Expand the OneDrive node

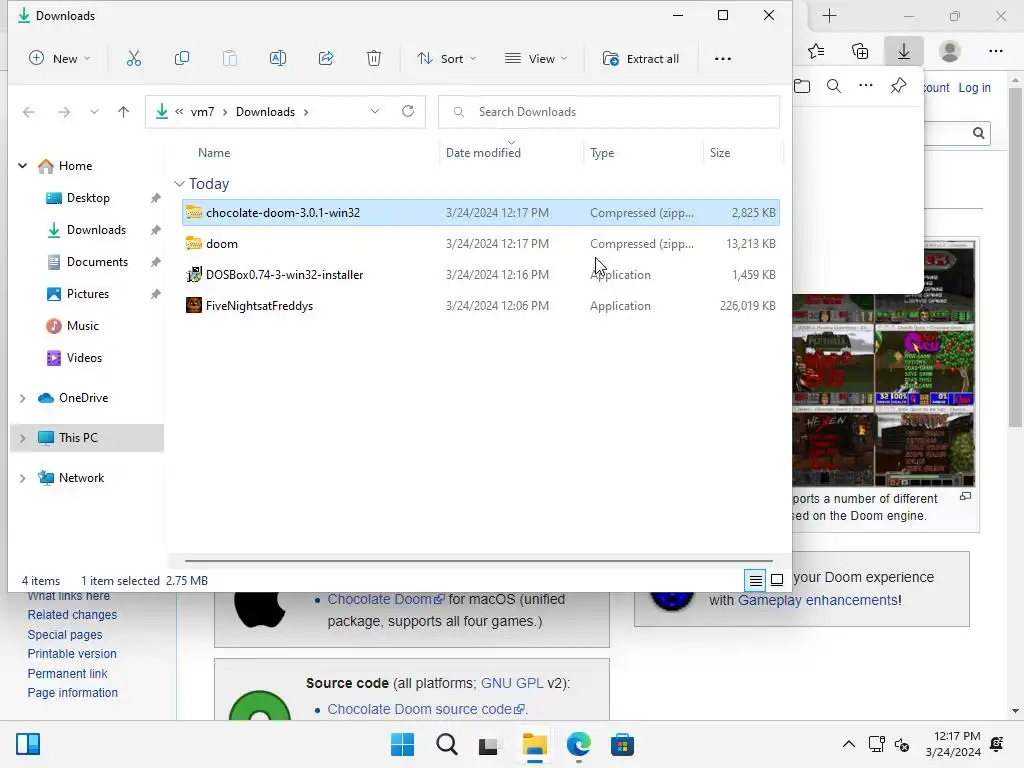[22, 398]
